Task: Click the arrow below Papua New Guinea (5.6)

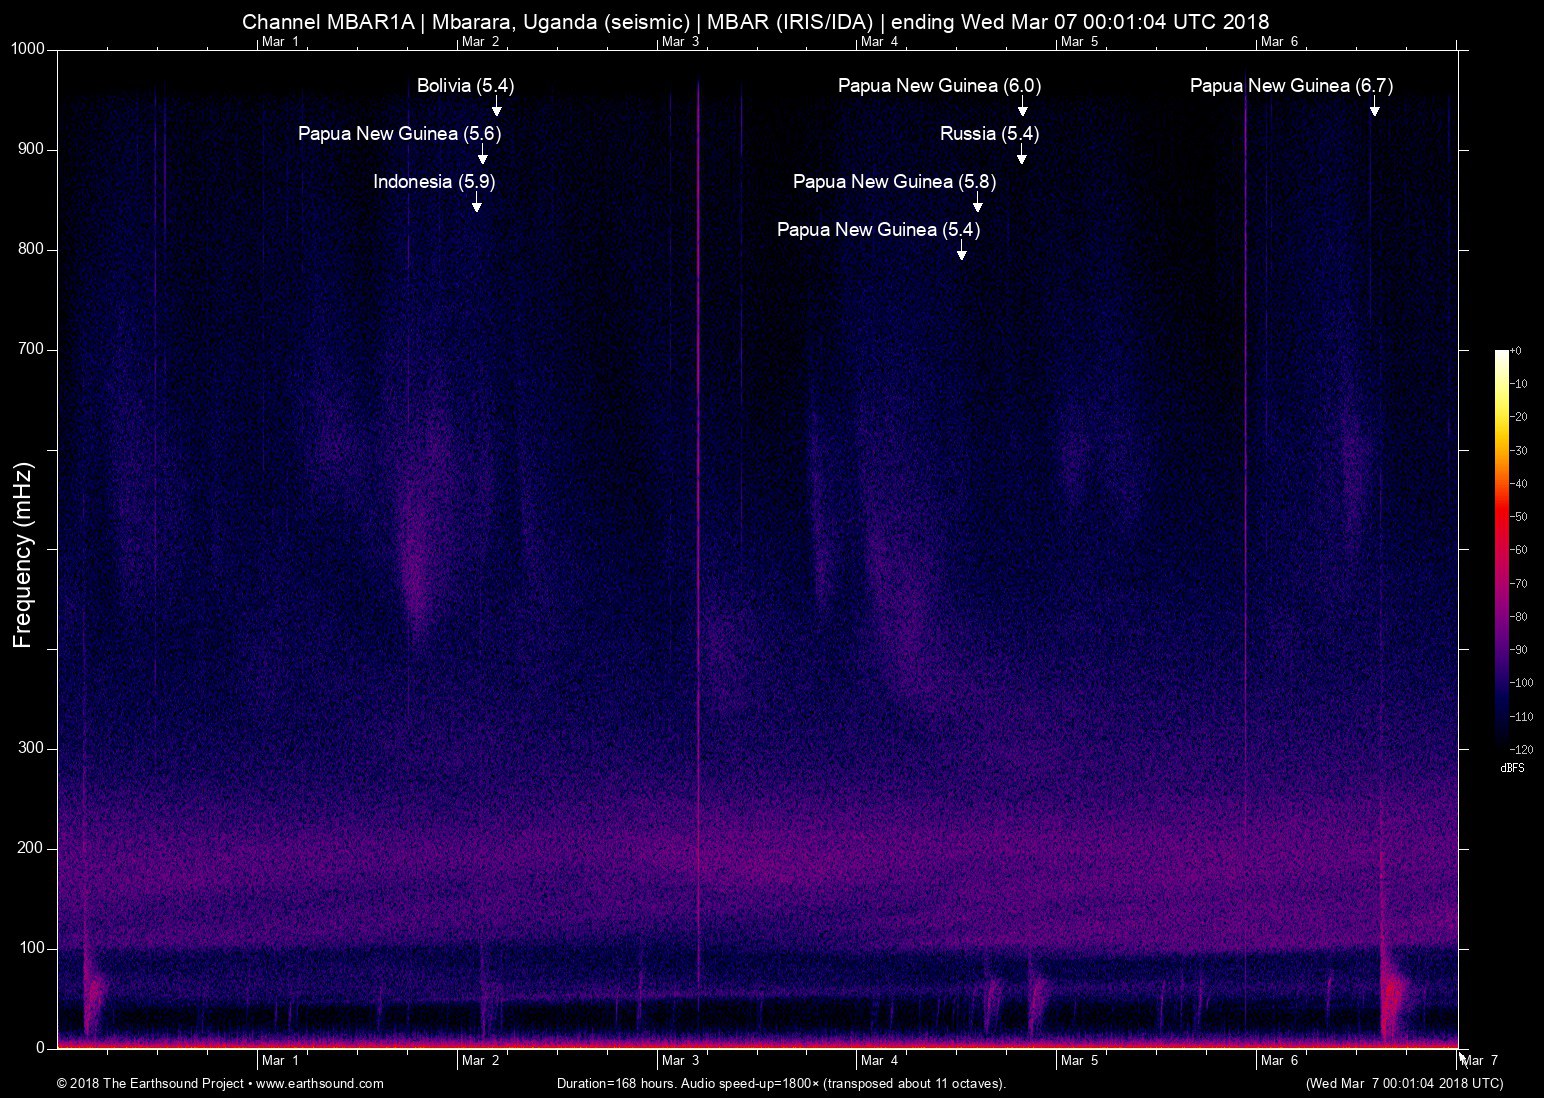Action: (x=482, y=155)
